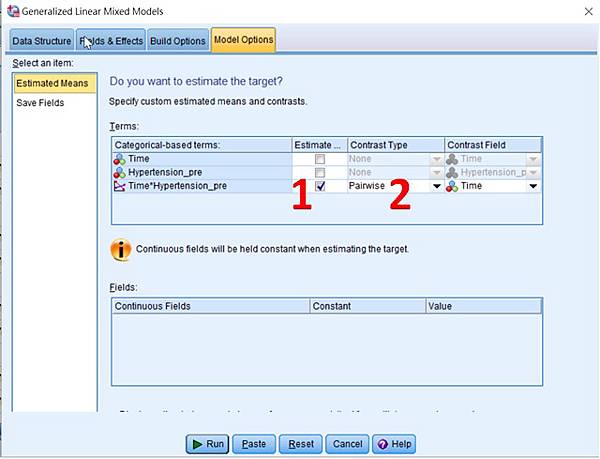Click the orange information icon
The image size is (600, 459).
point(121,250)
